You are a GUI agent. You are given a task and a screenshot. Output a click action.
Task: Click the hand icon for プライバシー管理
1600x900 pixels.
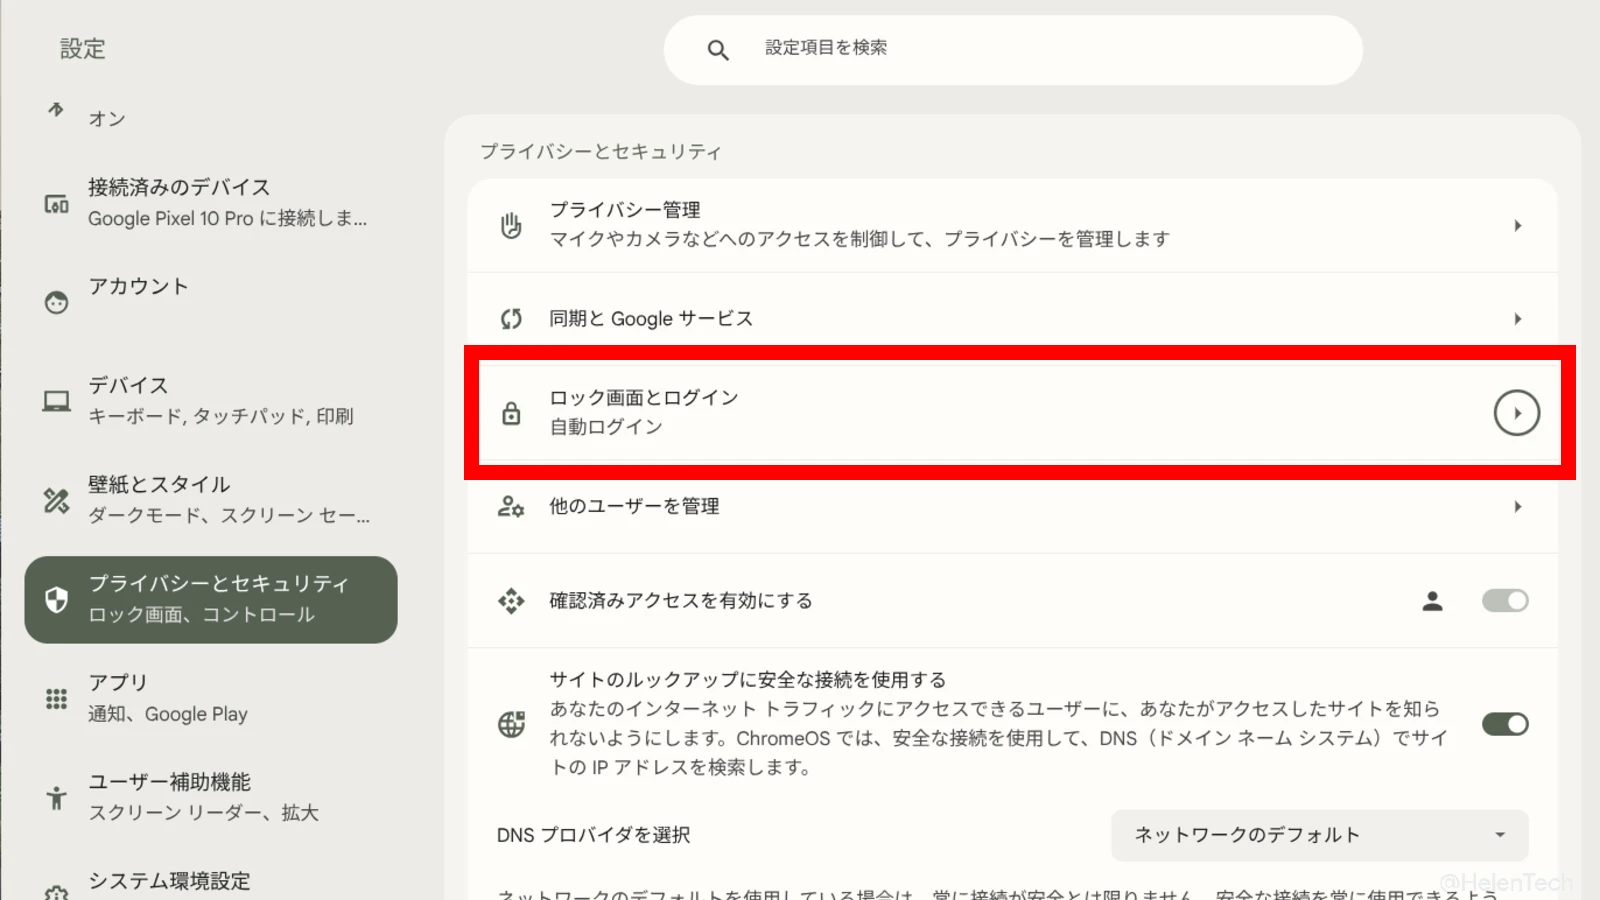pyautogui.click(x=511, y=225)
